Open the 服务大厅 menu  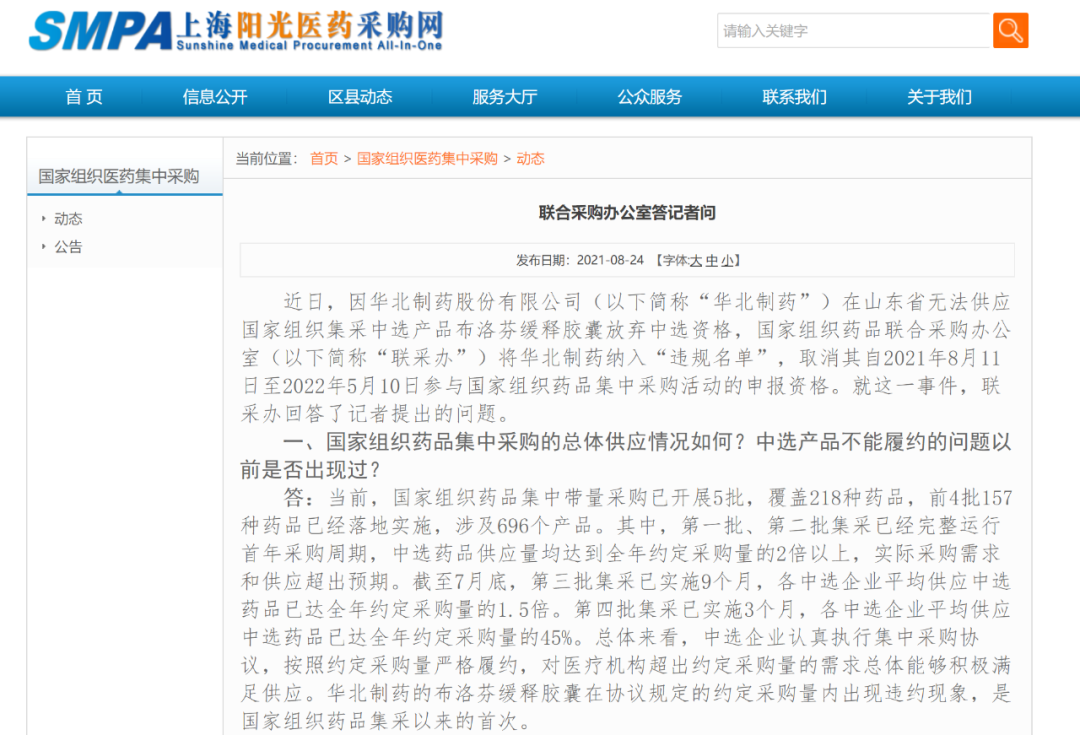pyautogui.click(x=505, y=97)
